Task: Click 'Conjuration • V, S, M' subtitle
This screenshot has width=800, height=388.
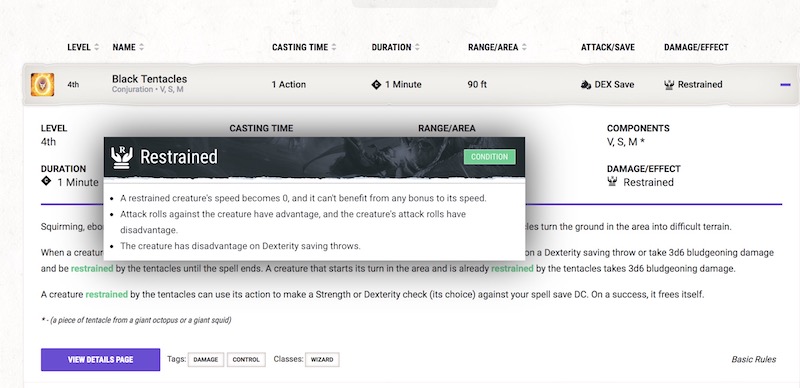Action: (148, 90)
